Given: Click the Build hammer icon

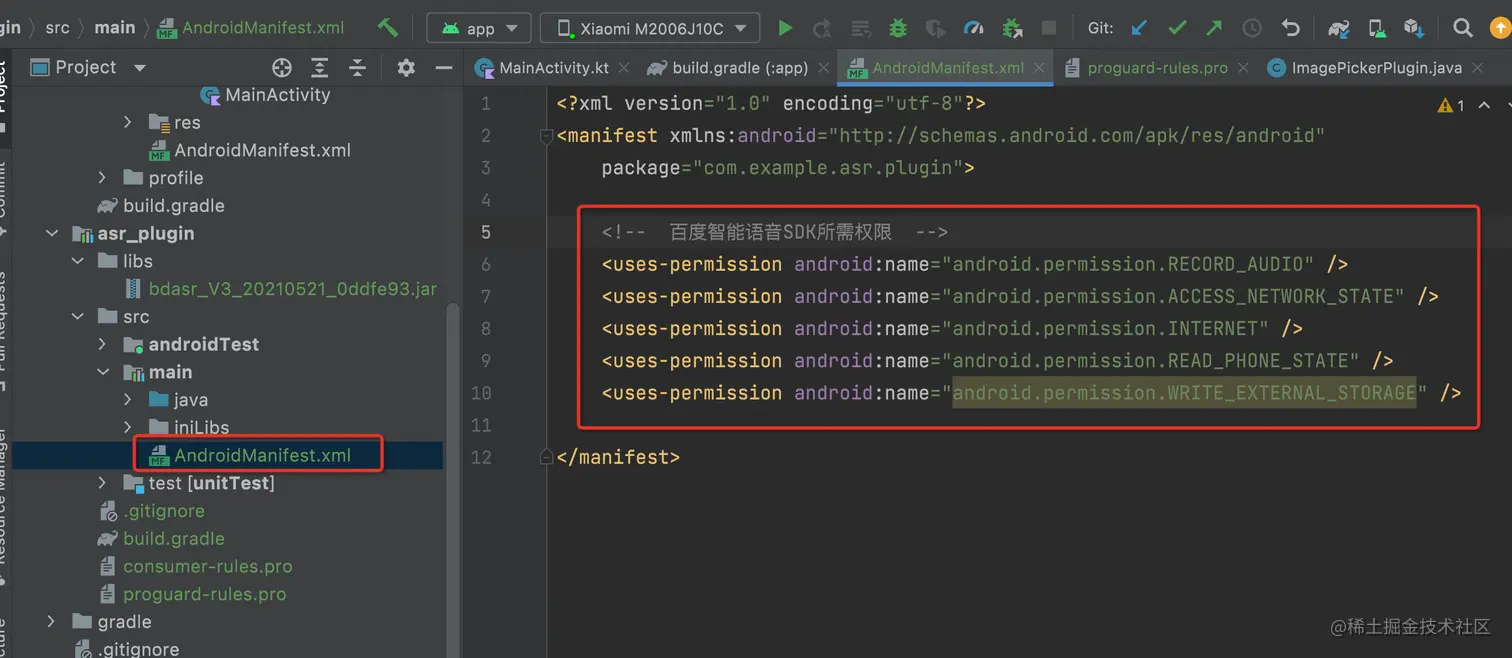Looking at the screenshot, I should (x=388, y=28).
